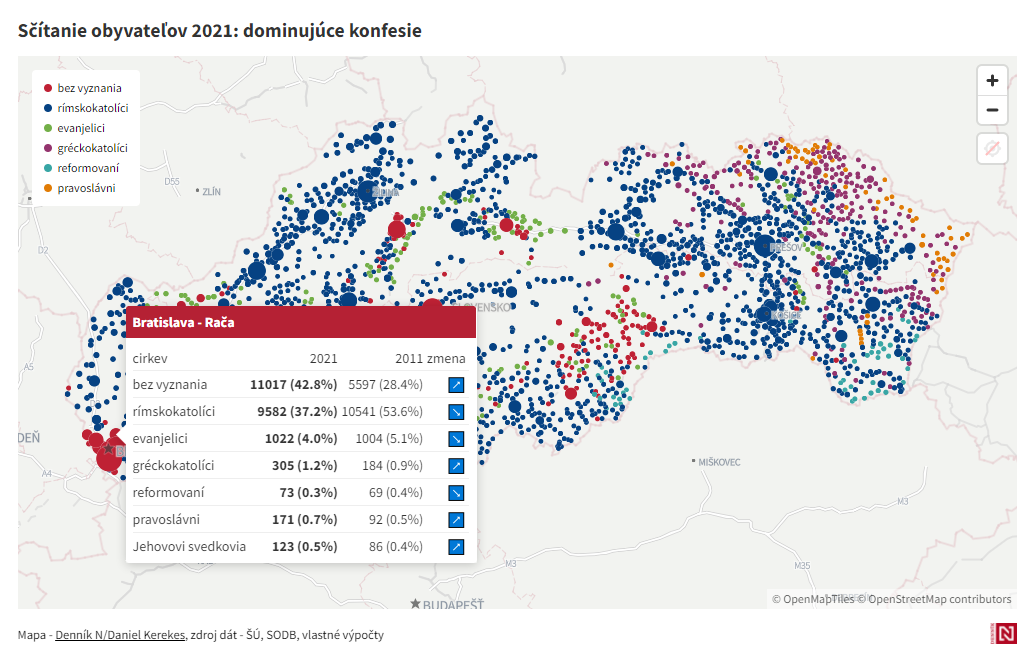Click the Bratislava - Rača tooltip header
This screenshot has height=663, width=1033.
[x=300, y=323]
